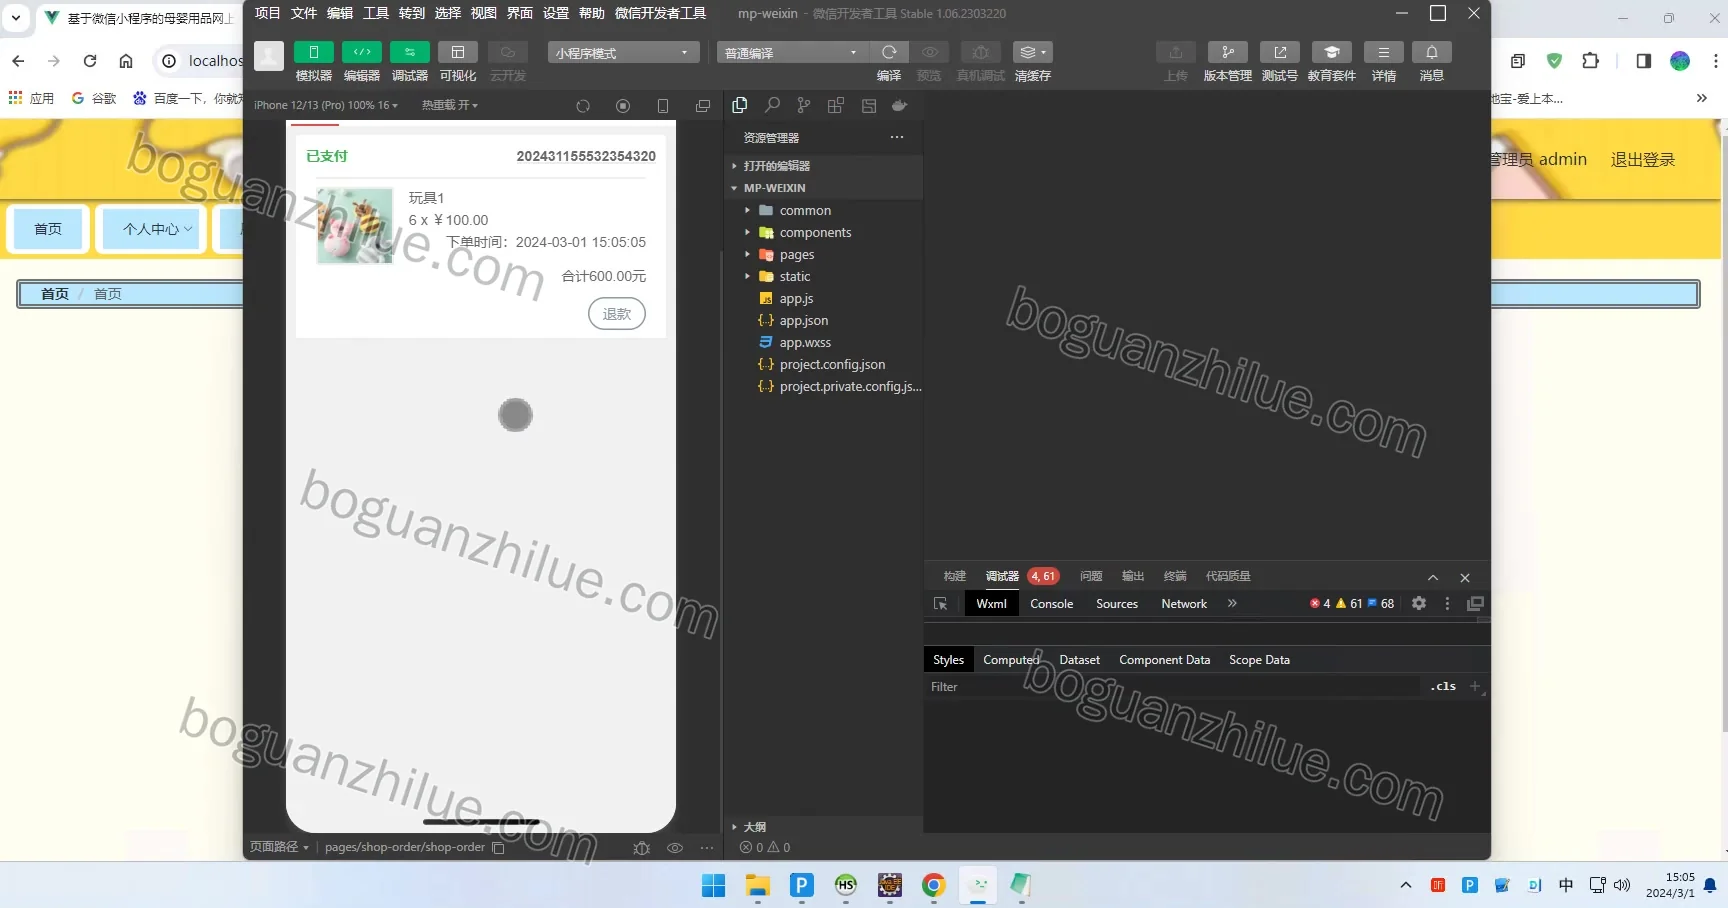Click the 首页 nav button in browser page

point(48,229)
